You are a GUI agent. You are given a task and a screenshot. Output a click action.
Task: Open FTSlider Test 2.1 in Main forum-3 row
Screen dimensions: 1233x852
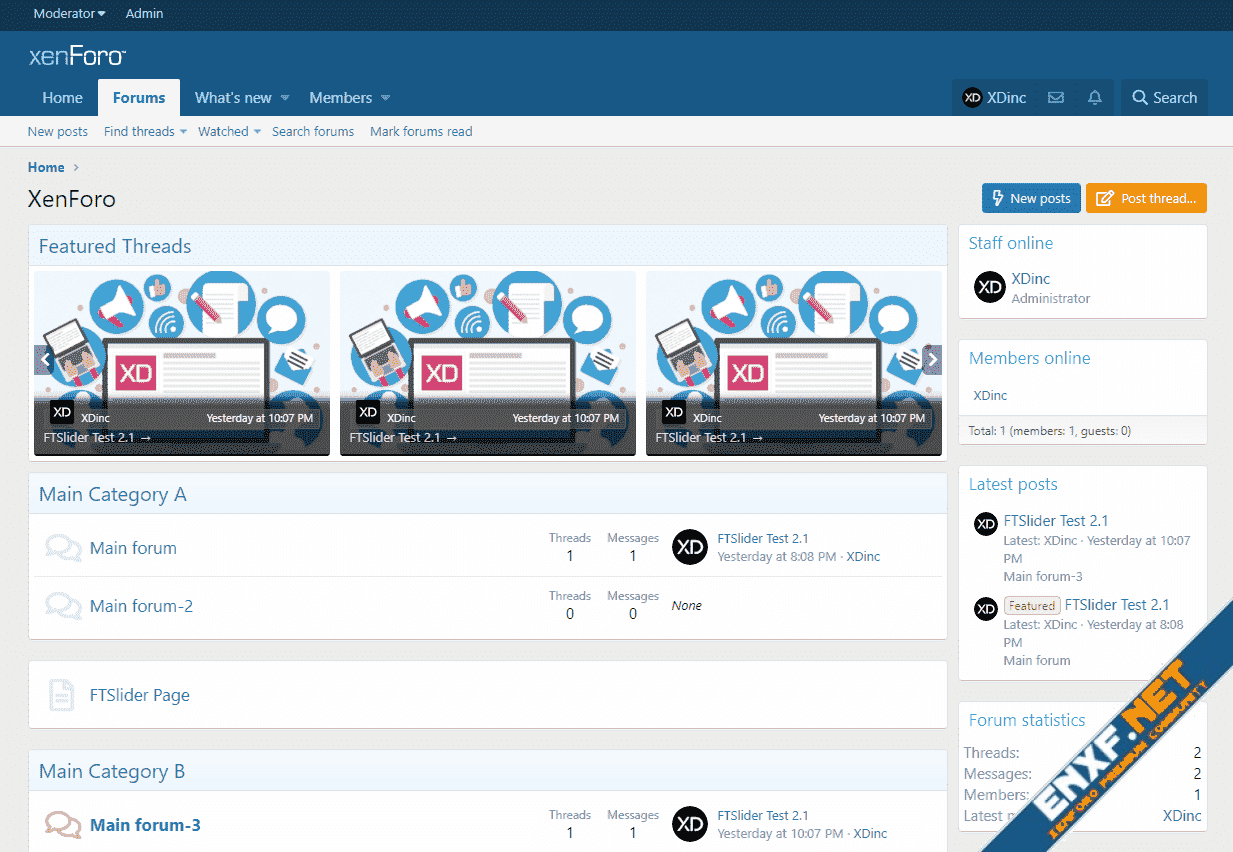click(x=763, y=815)
